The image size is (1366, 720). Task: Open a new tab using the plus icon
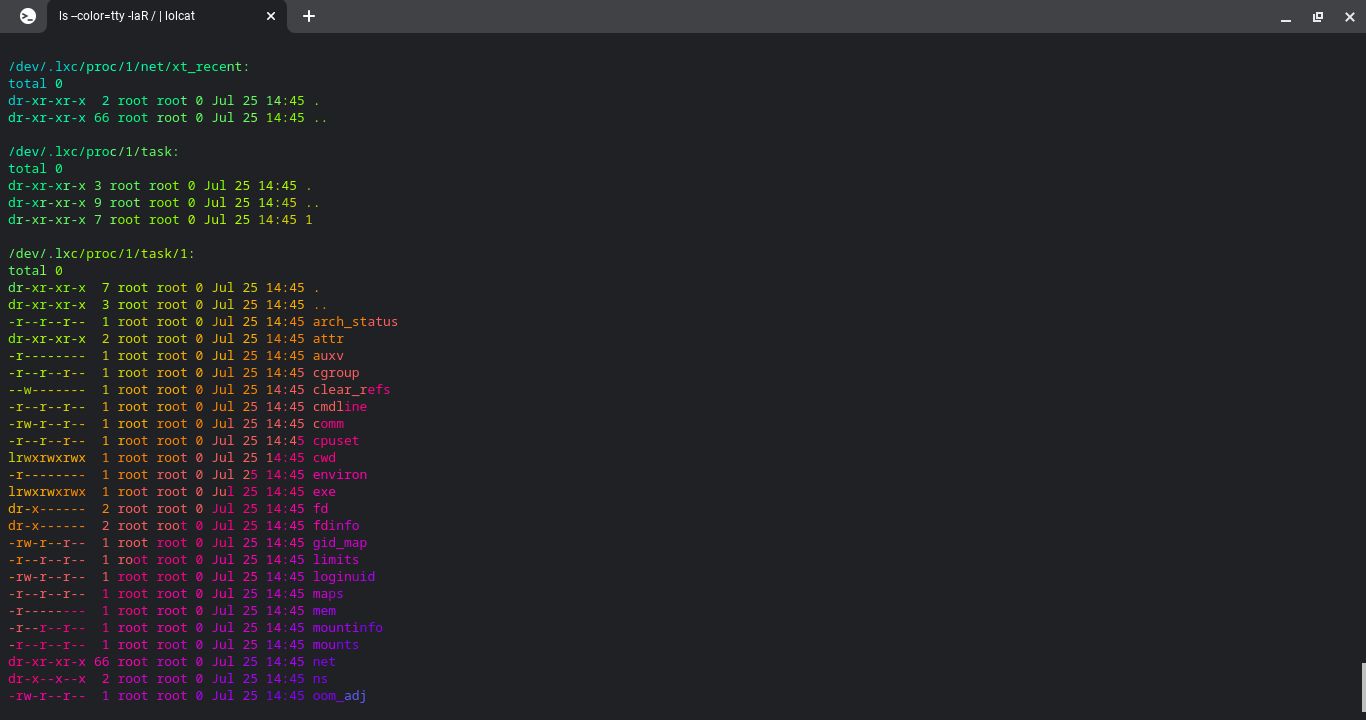pyautogui.click(x=309, y=16)
